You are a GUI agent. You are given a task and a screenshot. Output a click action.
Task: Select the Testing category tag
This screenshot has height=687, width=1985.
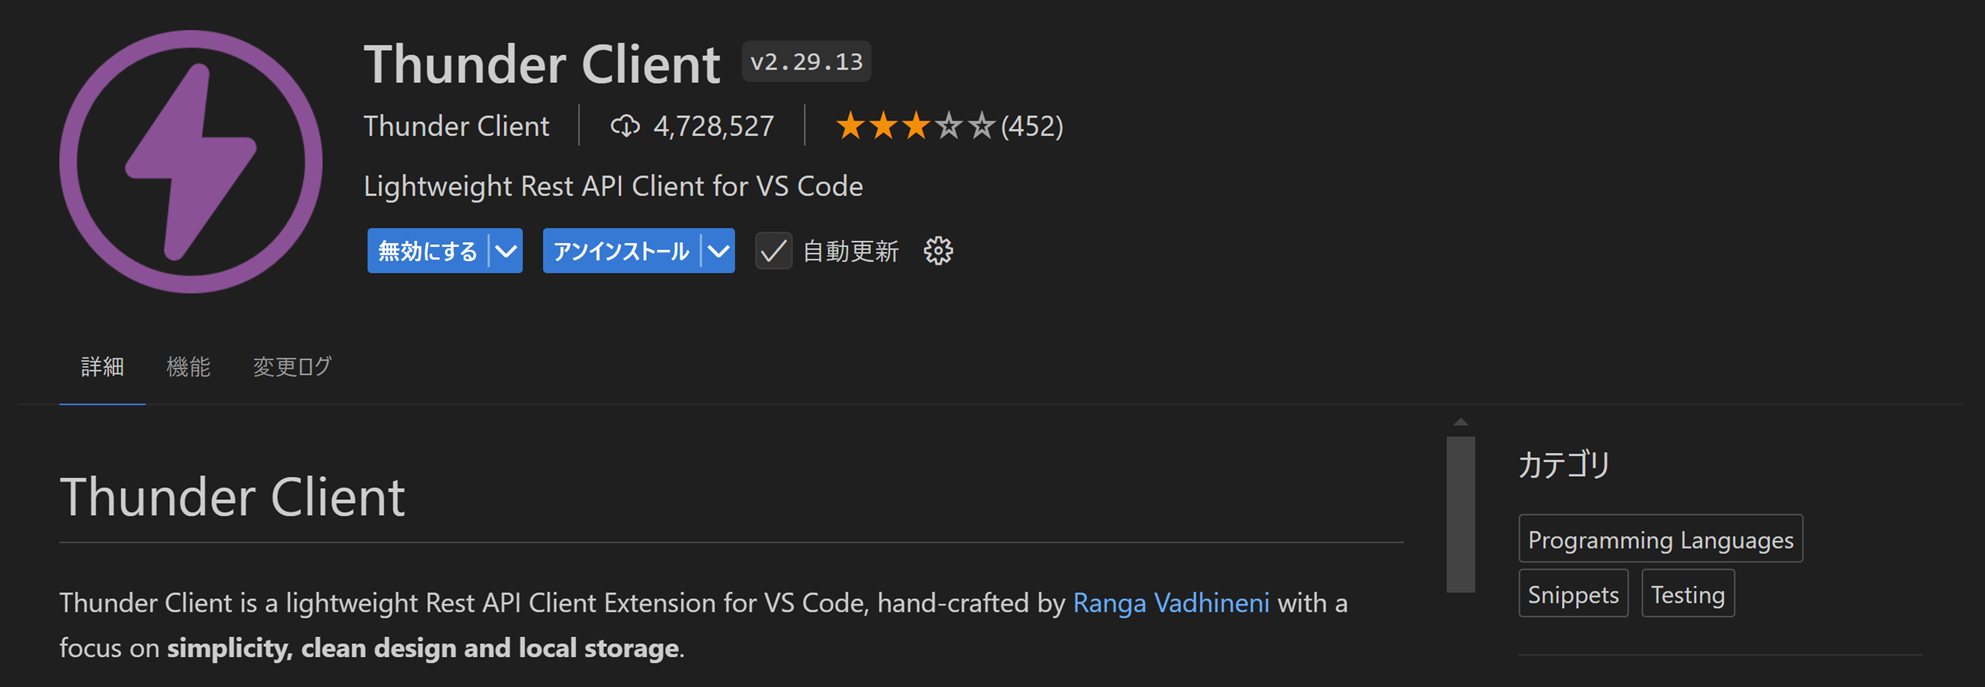point(1687,595)
